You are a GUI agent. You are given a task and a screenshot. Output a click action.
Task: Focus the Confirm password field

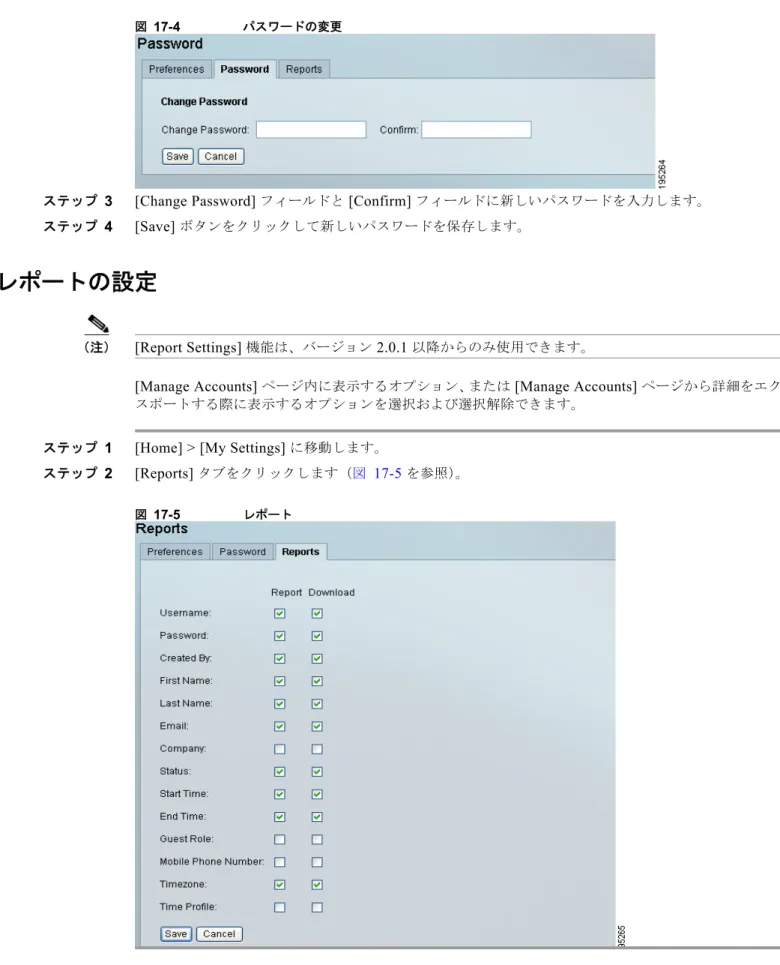pyautogui.click(x=476, y=130)
